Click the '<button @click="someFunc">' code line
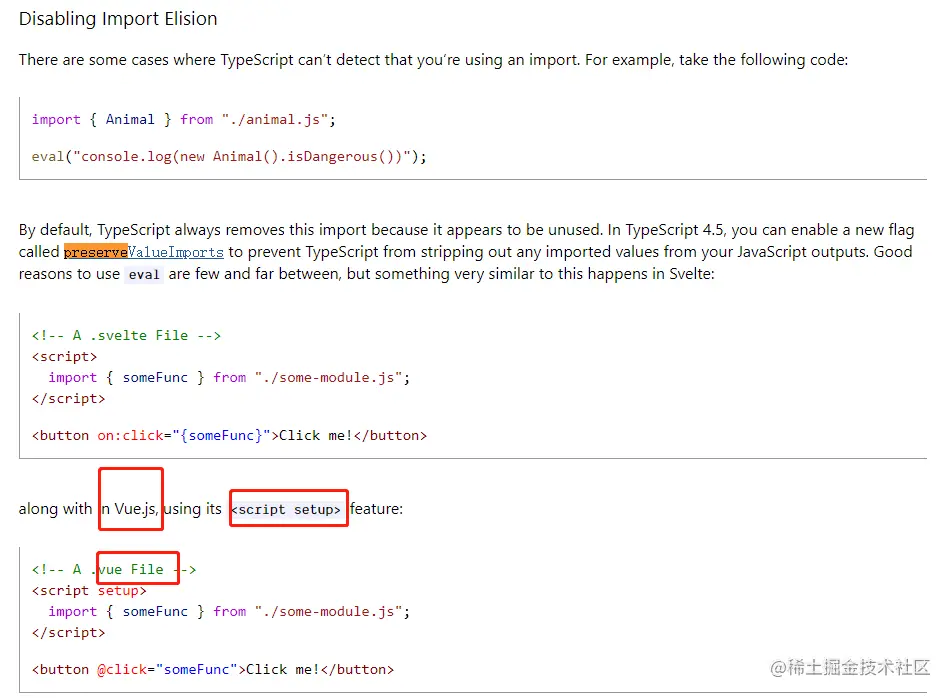The width and height of the screenshot is (951, 698). coord(213,669)
